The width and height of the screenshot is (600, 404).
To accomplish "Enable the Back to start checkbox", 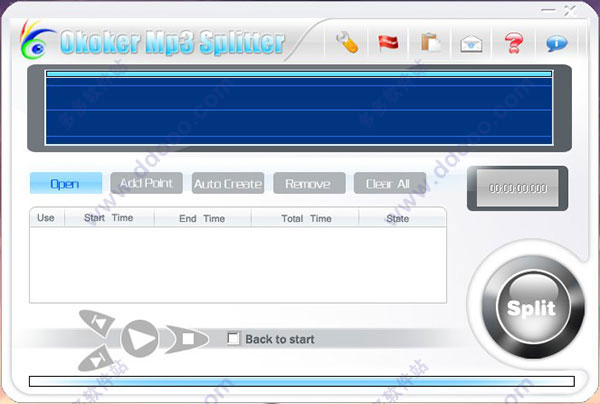I will coord(233,339).
